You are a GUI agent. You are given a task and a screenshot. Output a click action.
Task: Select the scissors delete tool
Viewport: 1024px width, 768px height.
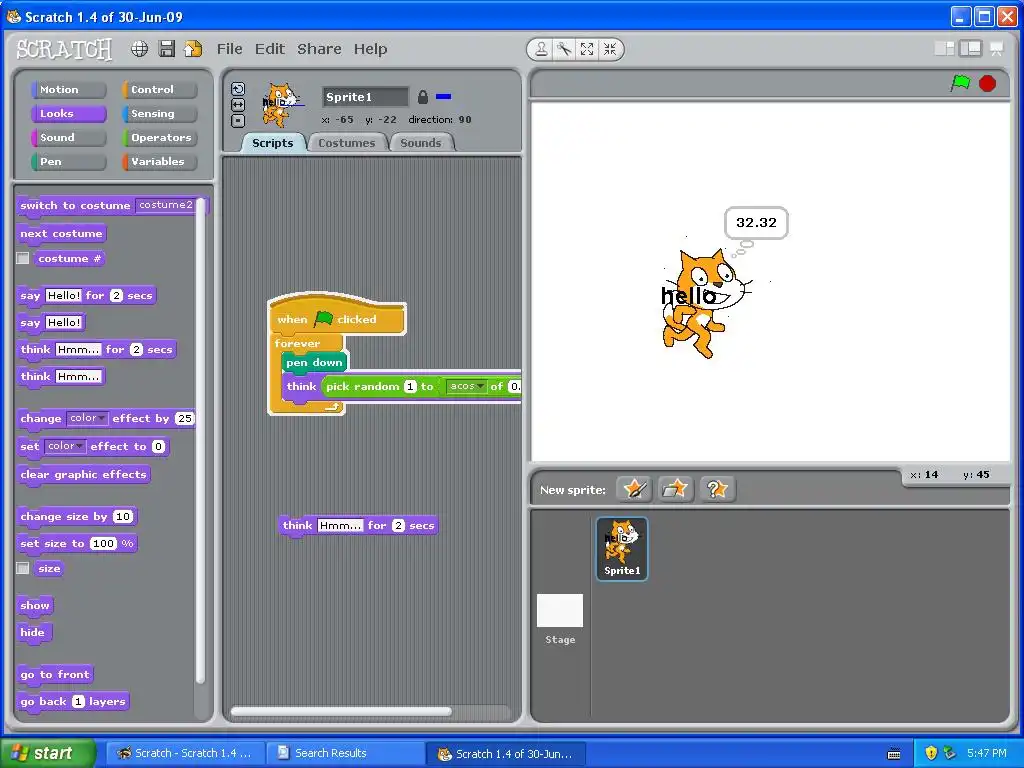pyautogui.click(x=564, y=49)
